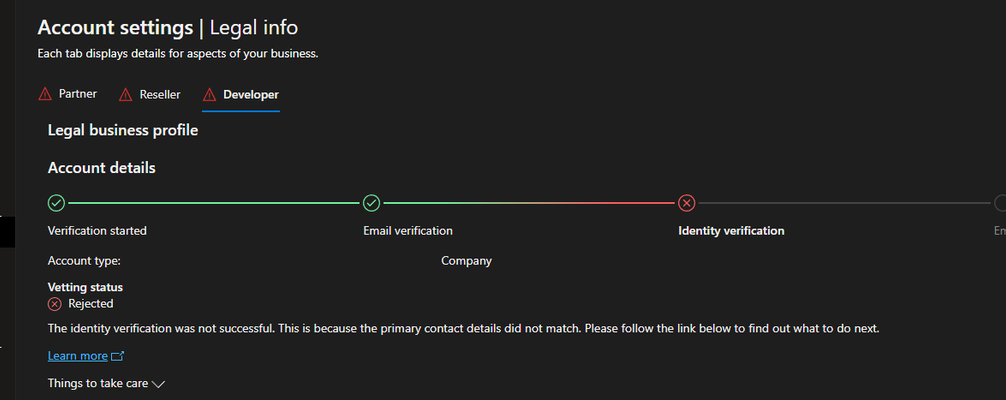This screenshot has width=1006, height=400.
Task: Click the green progress line after Verification started
Action: coord(214,204)
